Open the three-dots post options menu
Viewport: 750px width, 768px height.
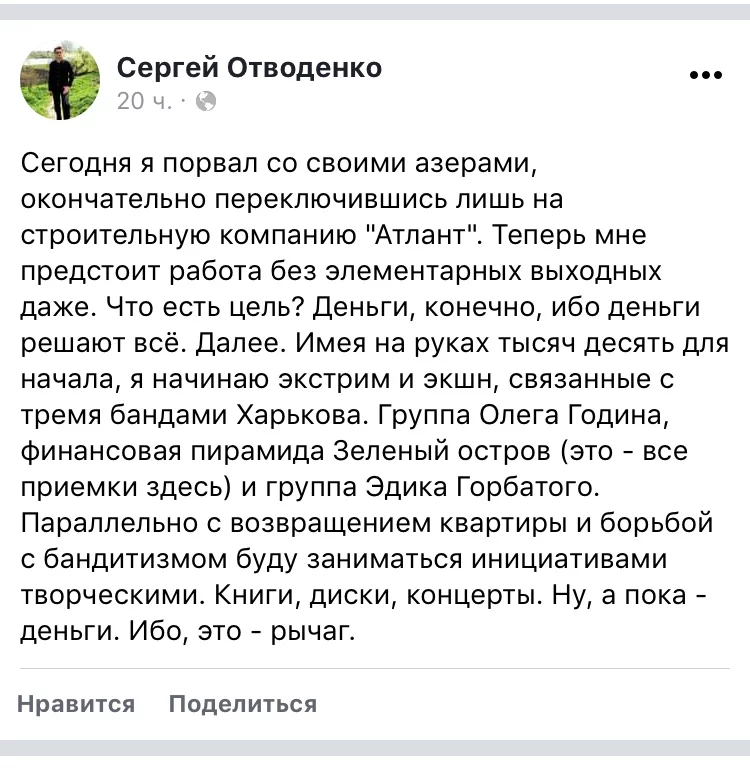click(x=705, y=75)
